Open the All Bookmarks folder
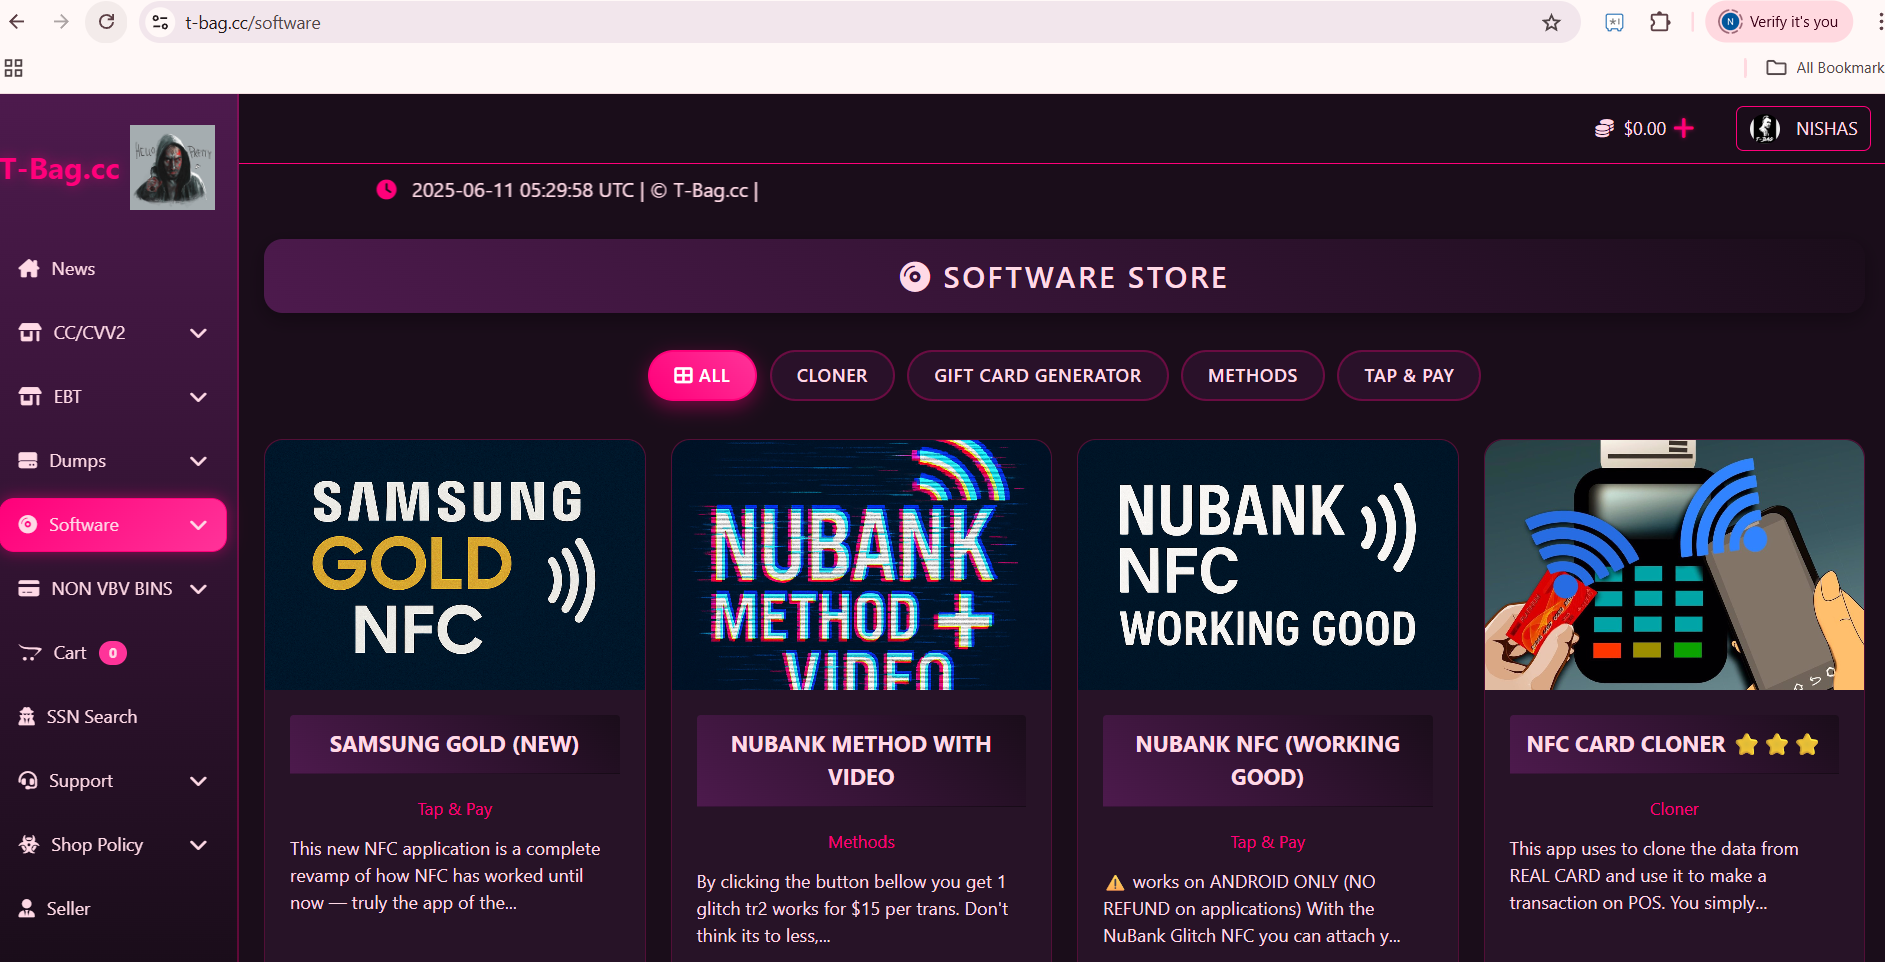The image size is (1885, 962). tap(1825, 68)
